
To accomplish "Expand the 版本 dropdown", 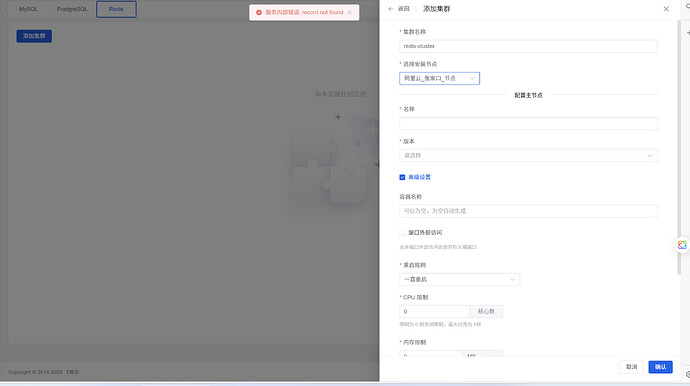I will coord(528,155).
